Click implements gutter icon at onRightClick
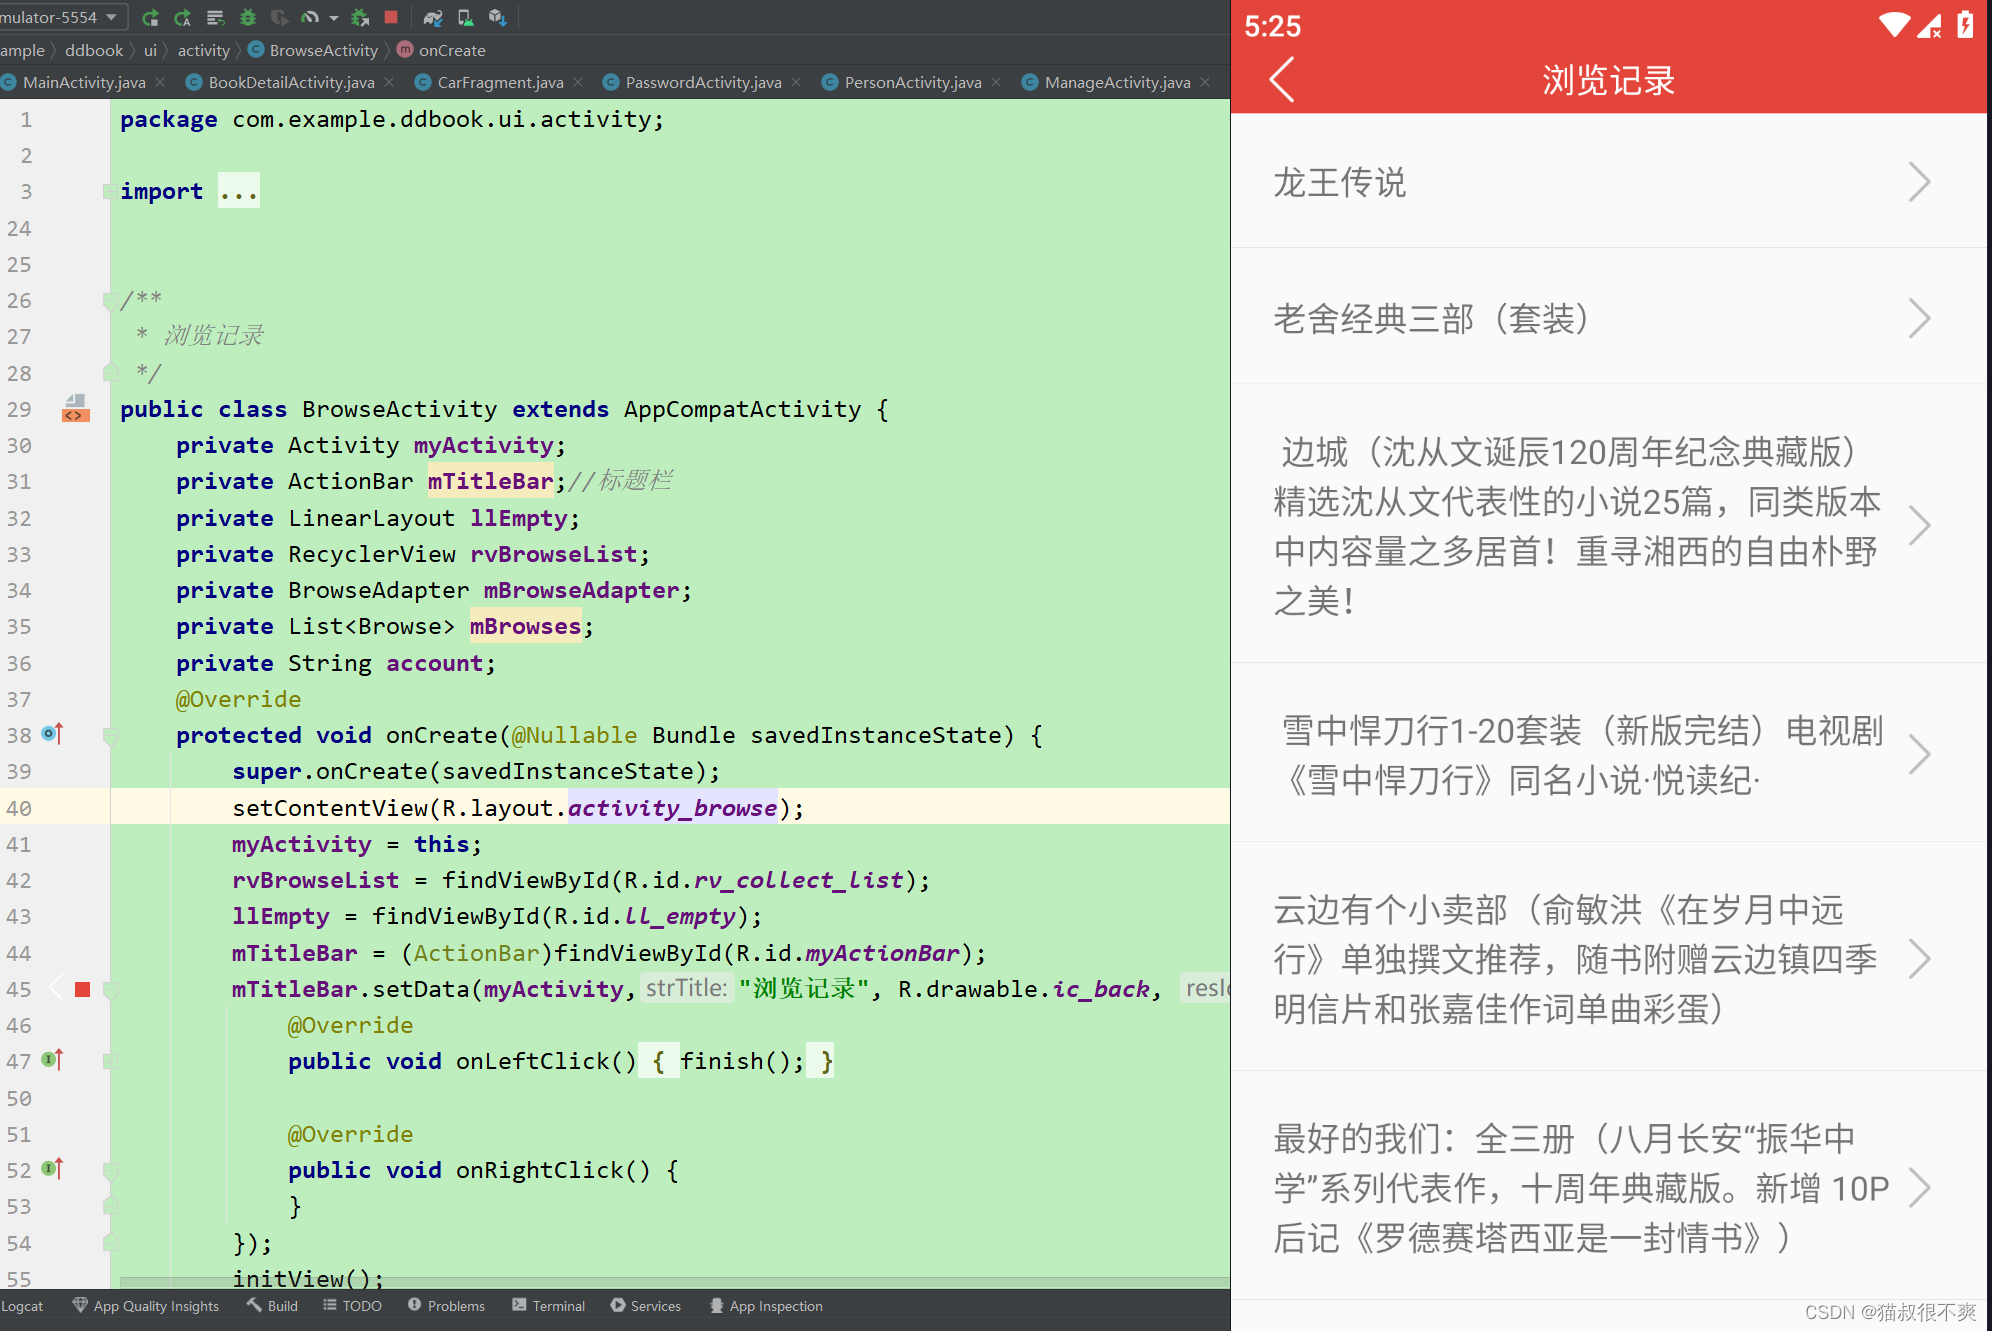 (x=53, y=1168)
